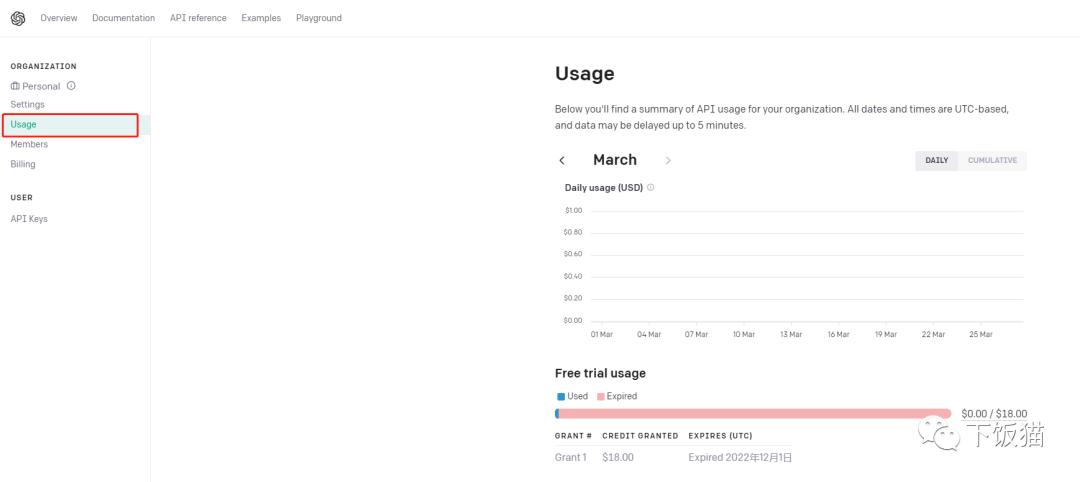The image size is (1080, 482).
Task: Go to previous month with left chevron
Action: [562, 160]
